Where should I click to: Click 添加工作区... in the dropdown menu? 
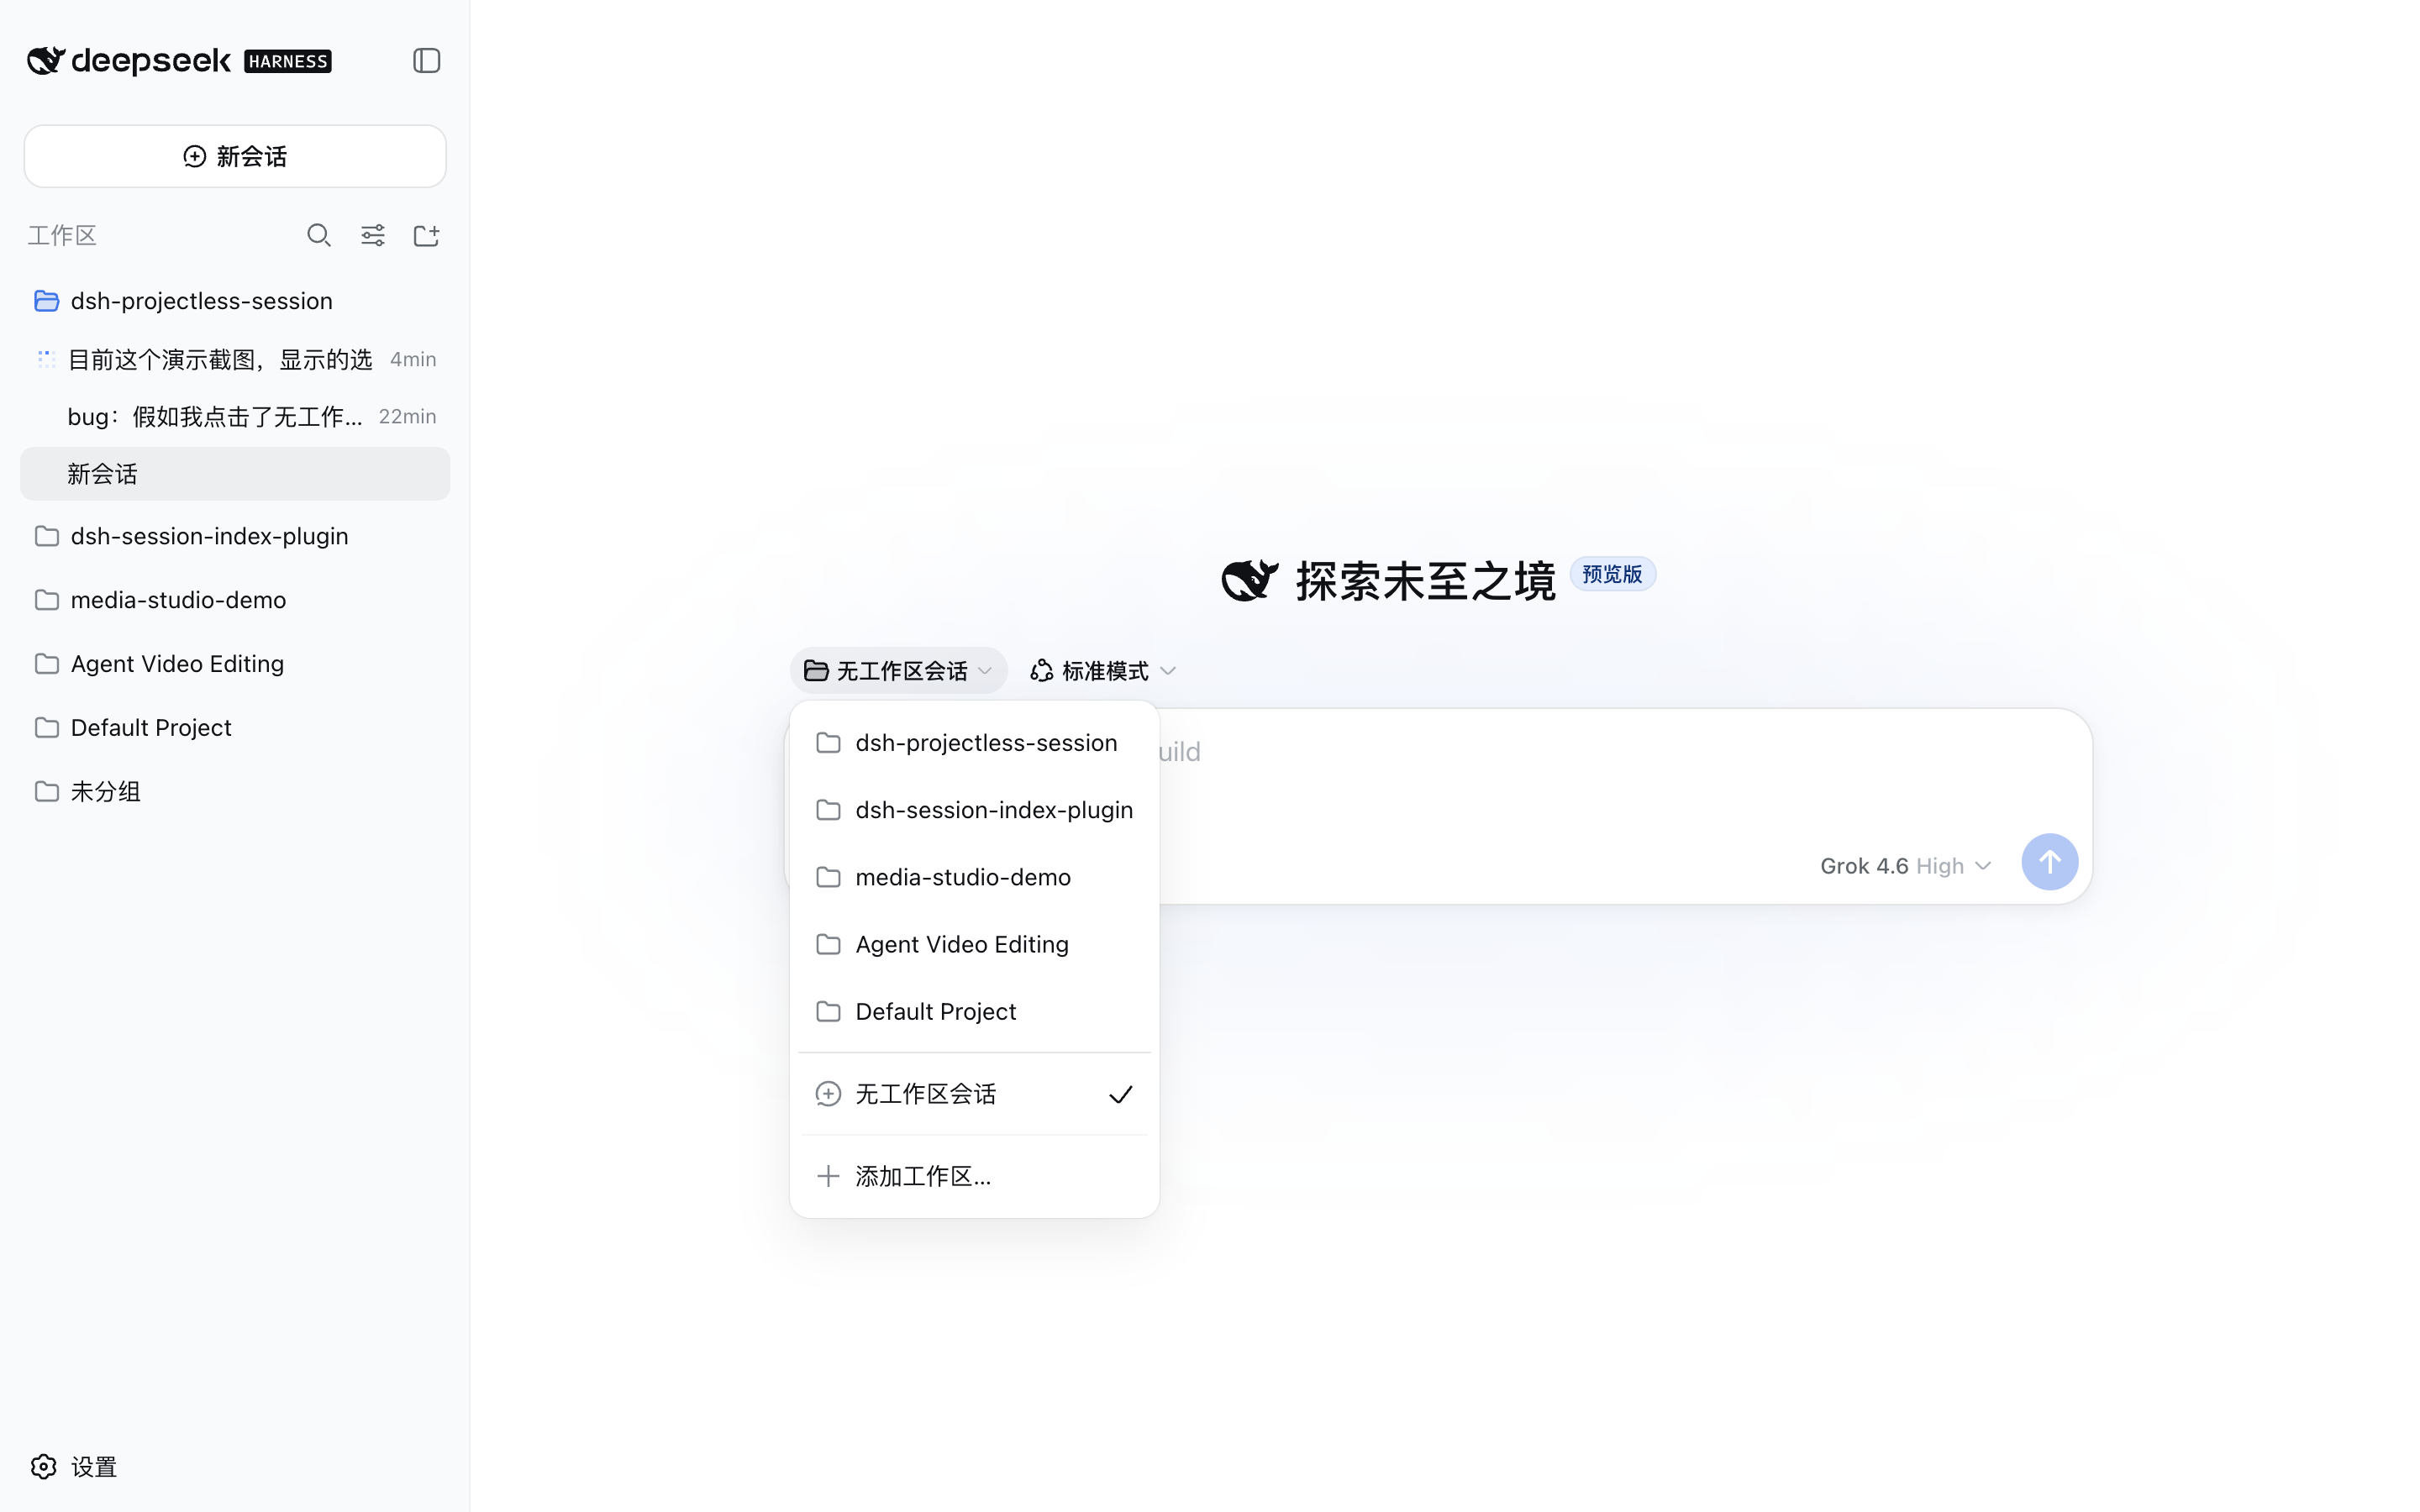coord(974,1176)
